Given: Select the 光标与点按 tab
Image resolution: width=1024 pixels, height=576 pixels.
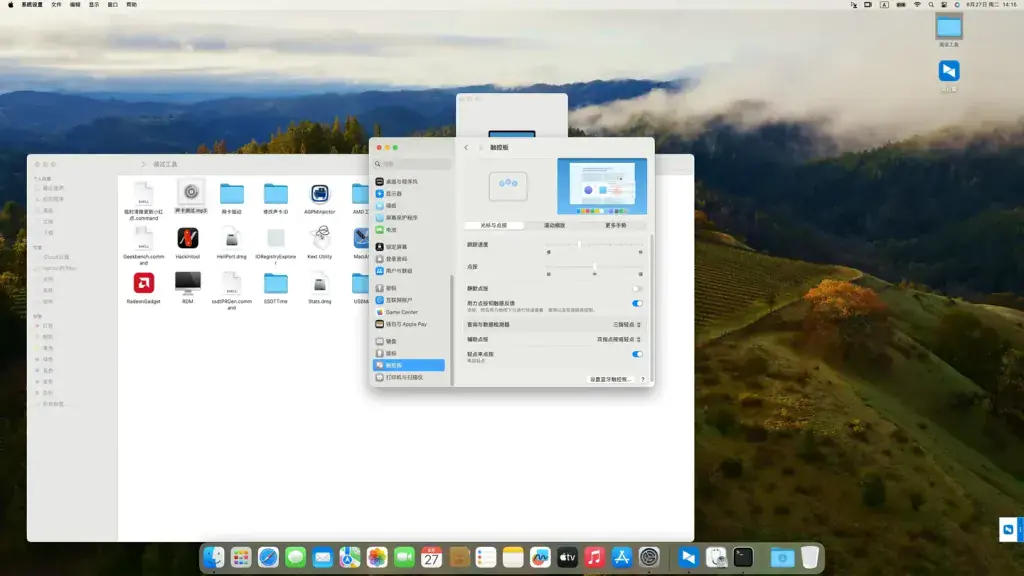Looking at the screenshot, I should pyautogui.click(x=494, y=225).
